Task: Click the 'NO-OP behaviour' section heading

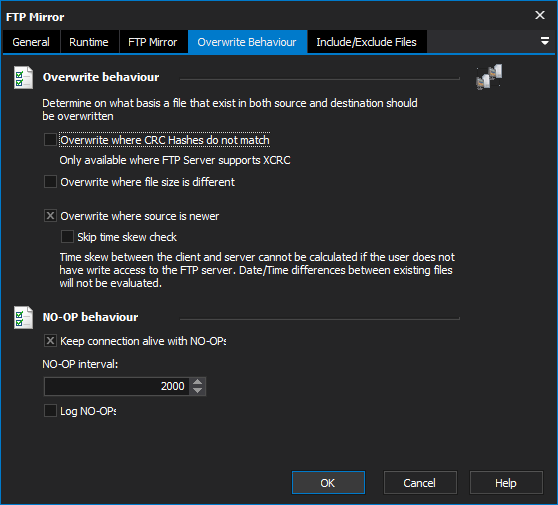Action: tap(90, 317)
